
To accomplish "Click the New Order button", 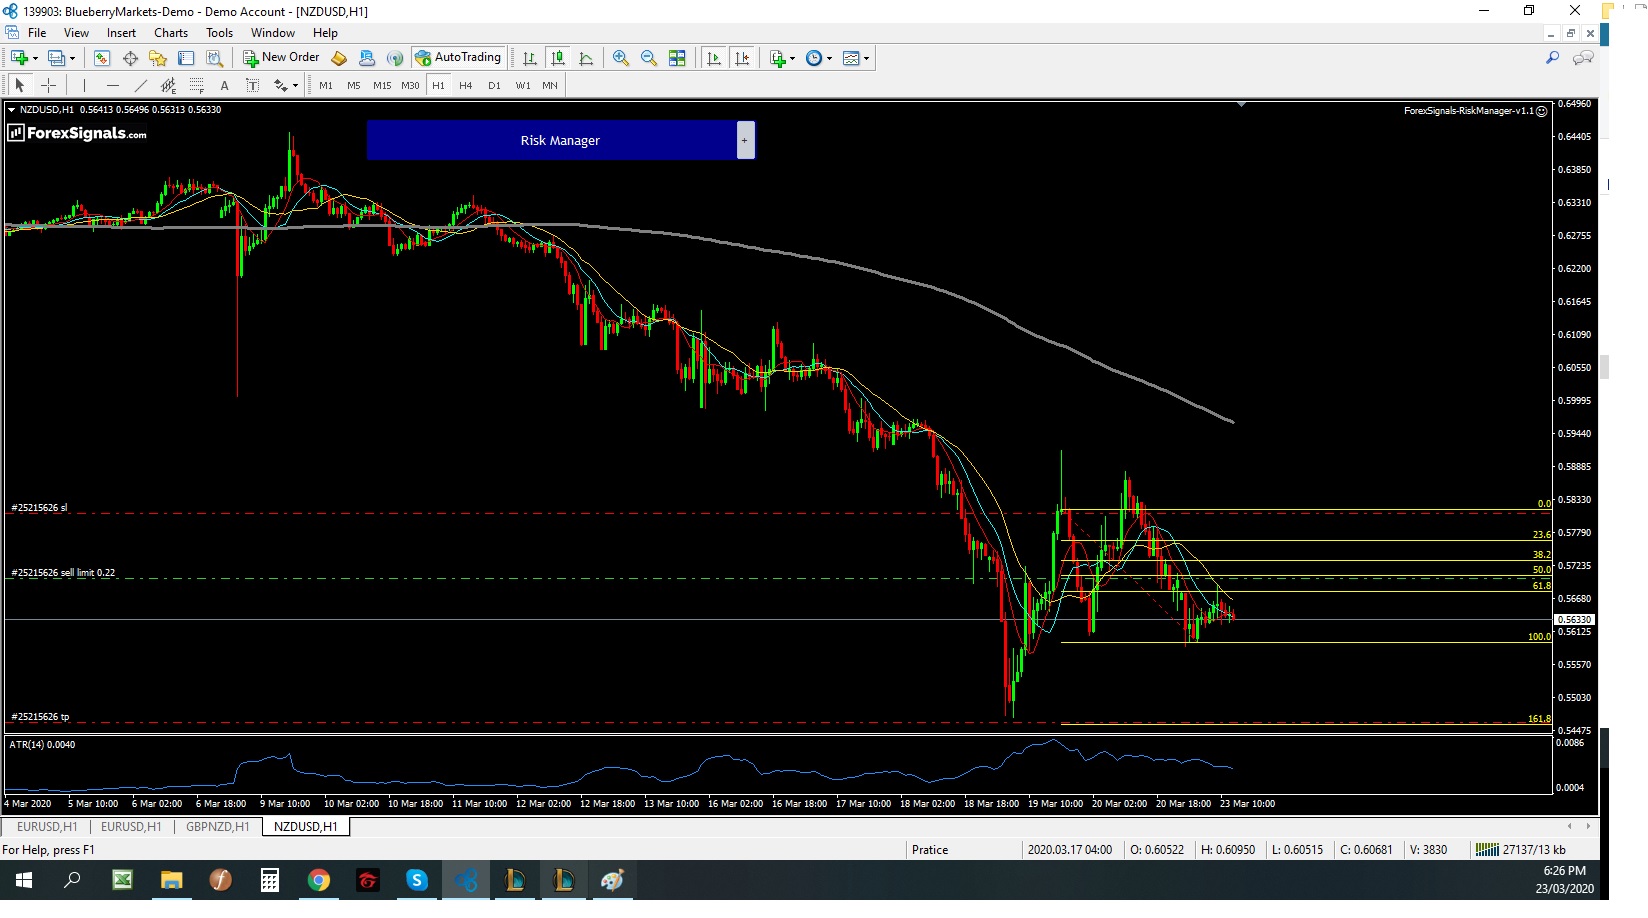I will click(281, 58).
